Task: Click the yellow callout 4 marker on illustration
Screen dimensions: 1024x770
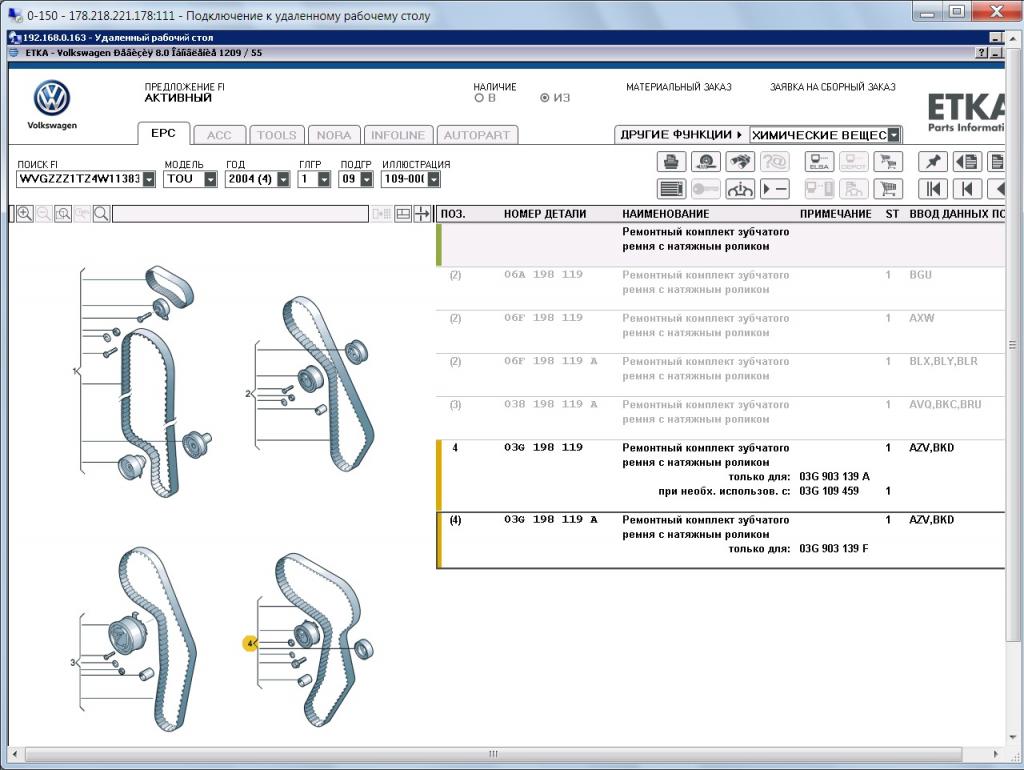Action: tap(249, 643)
